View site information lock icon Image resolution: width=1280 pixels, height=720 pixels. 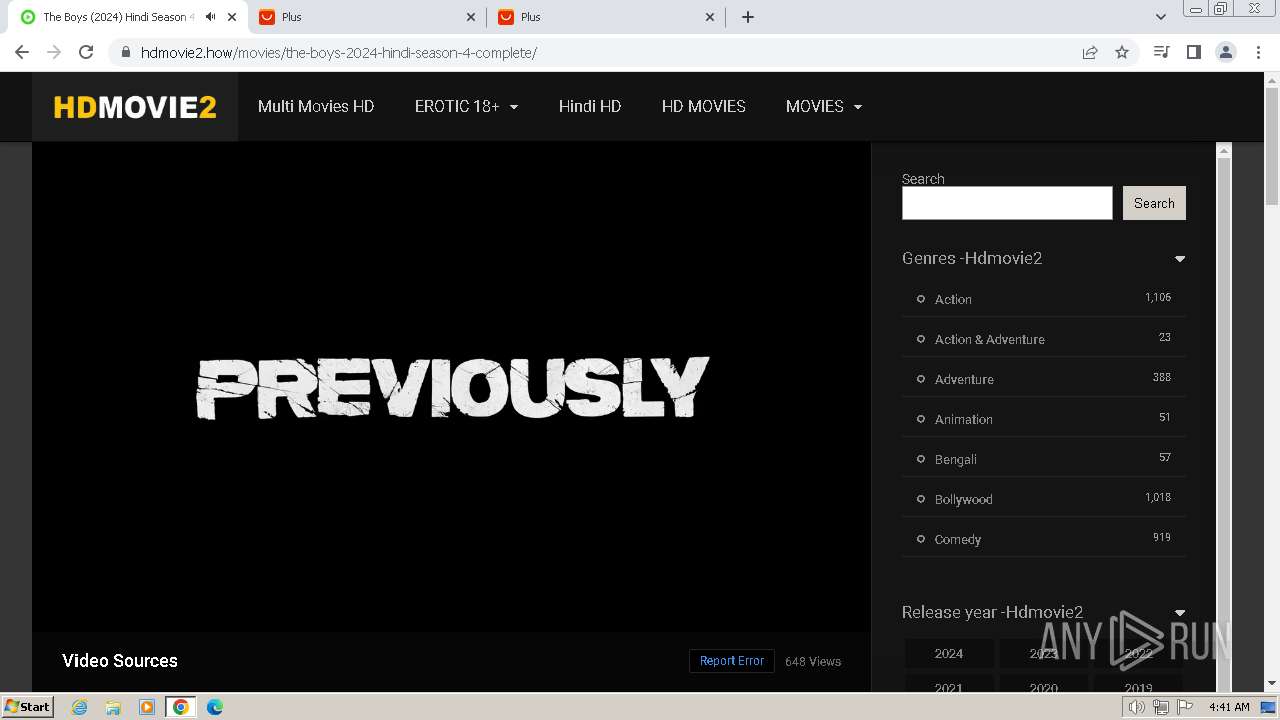[x=125, y=52]
